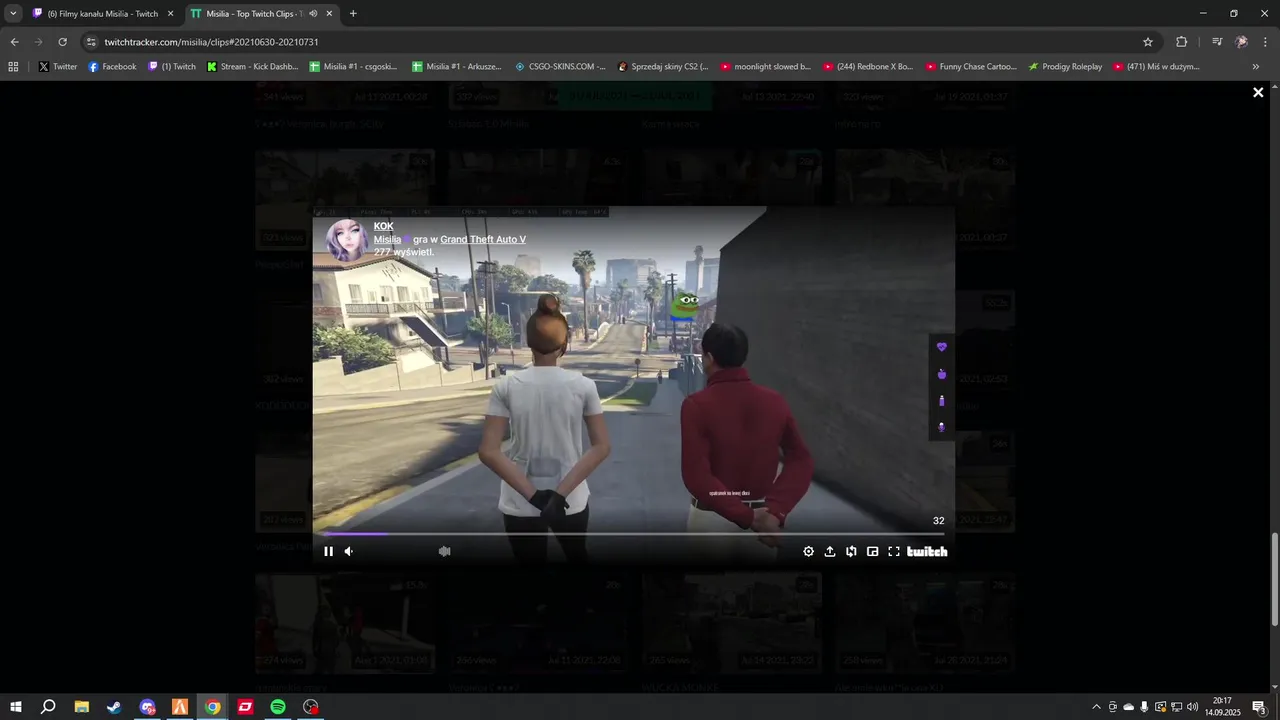Open the Windows notification center
The width and height of the screenshot is (1280, 720).
point(1259,707)
